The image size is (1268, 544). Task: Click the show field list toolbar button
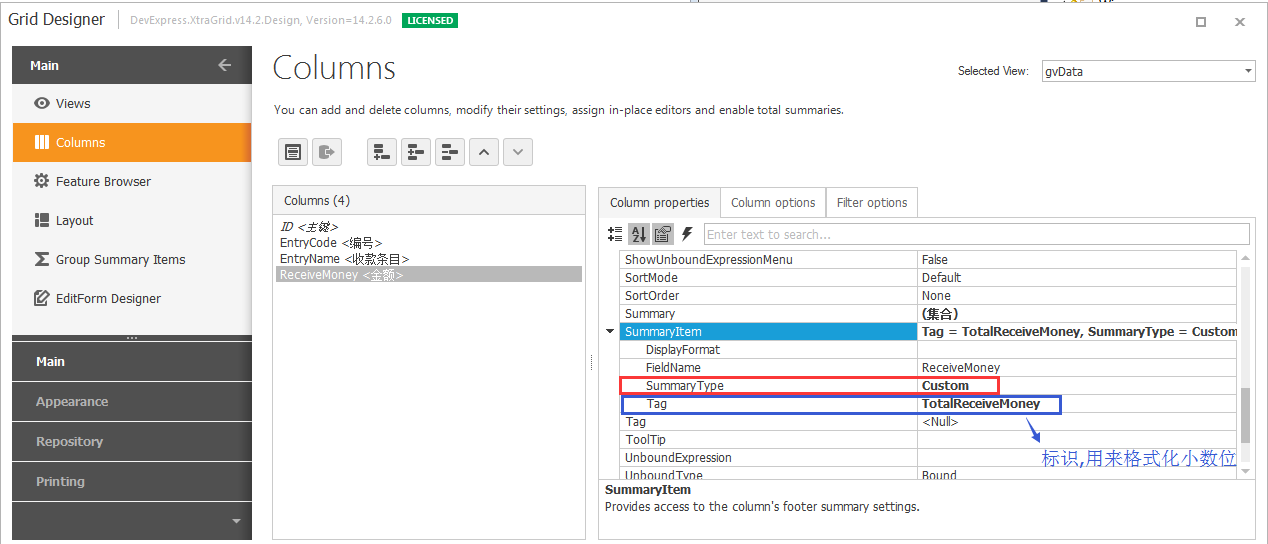(293, 152)
